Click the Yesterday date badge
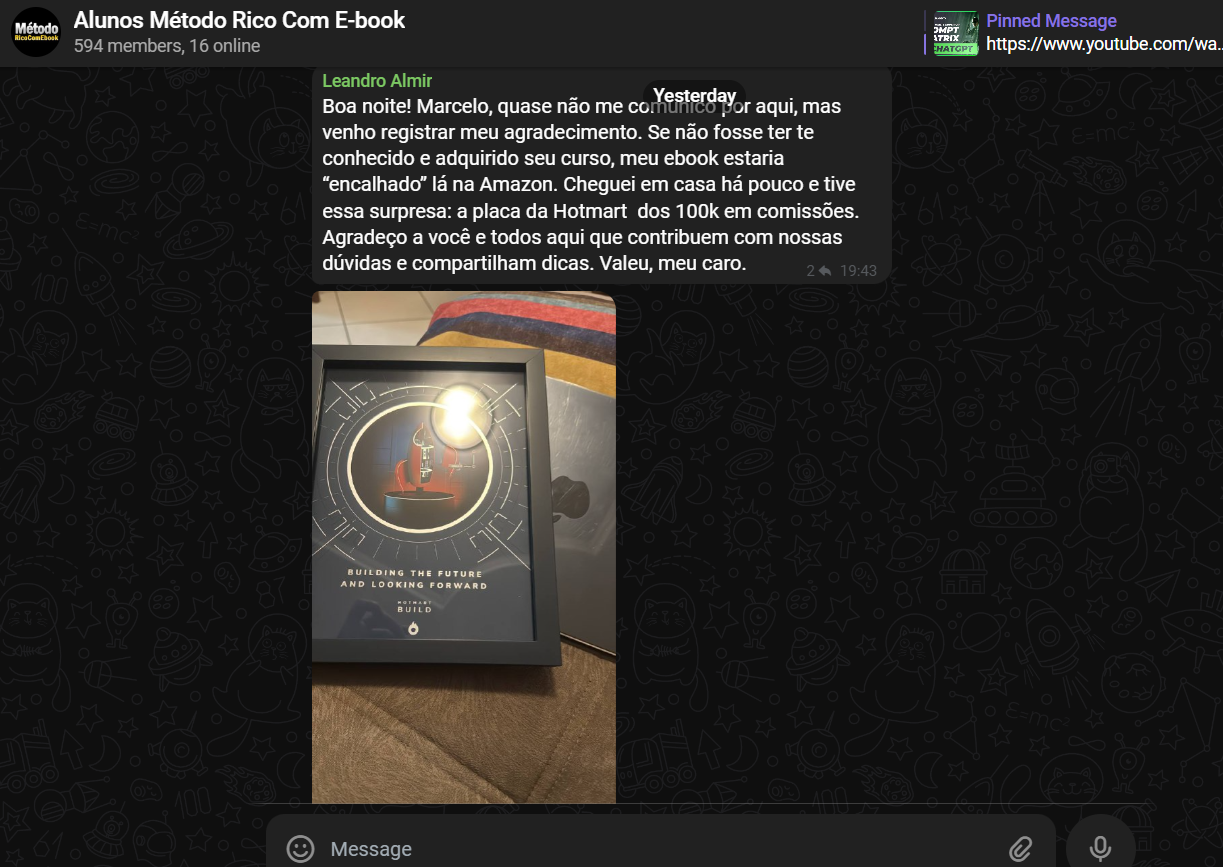The width and height of the screenshot is (1223, 867). point(695,96)
